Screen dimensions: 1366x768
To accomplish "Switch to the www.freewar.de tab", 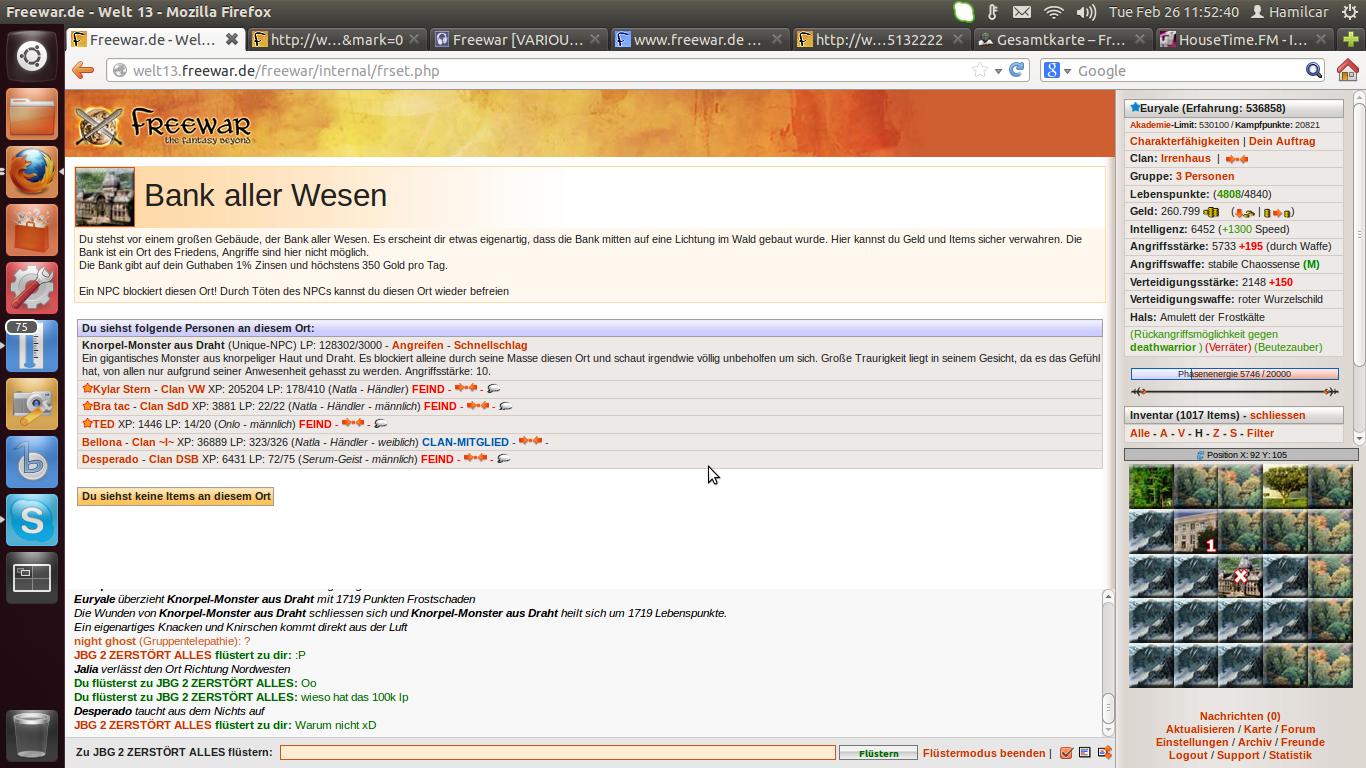I will point(699,40).
